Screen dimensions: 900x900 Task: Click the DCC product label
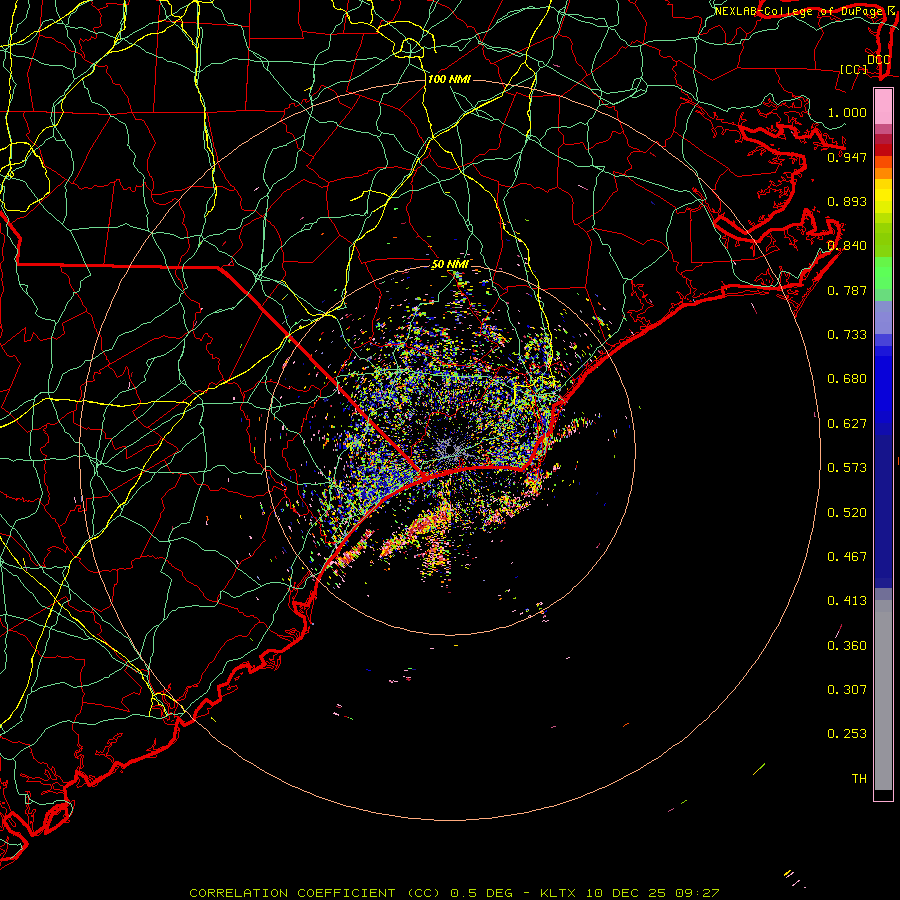pos(878,60)
